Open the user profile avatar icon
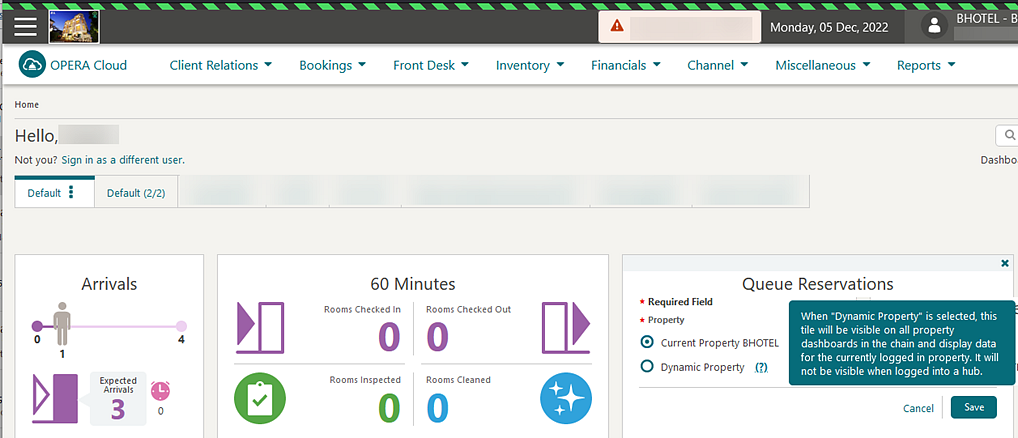 pyautogui.click(x=934, y=26)
